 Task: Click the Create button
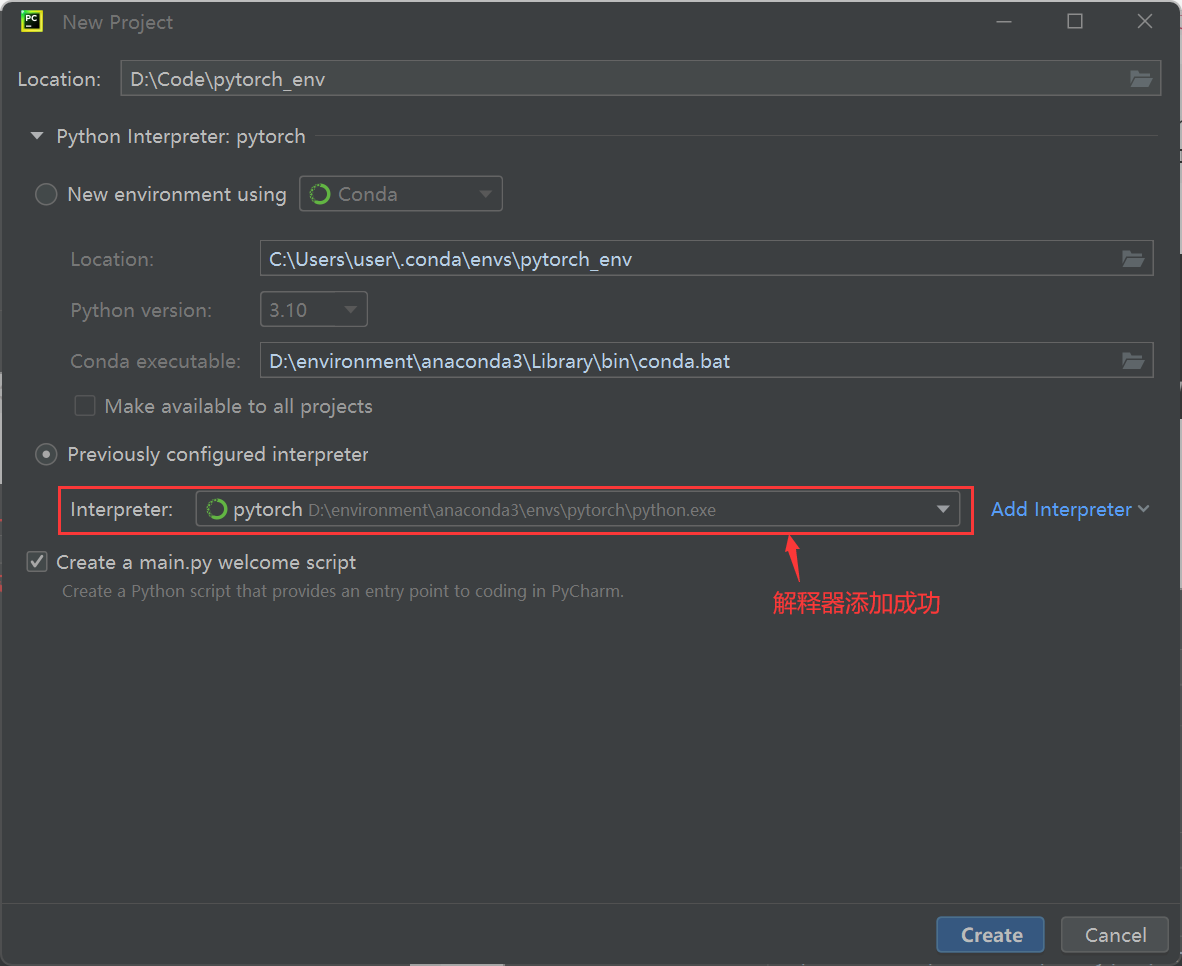[991, 935]
